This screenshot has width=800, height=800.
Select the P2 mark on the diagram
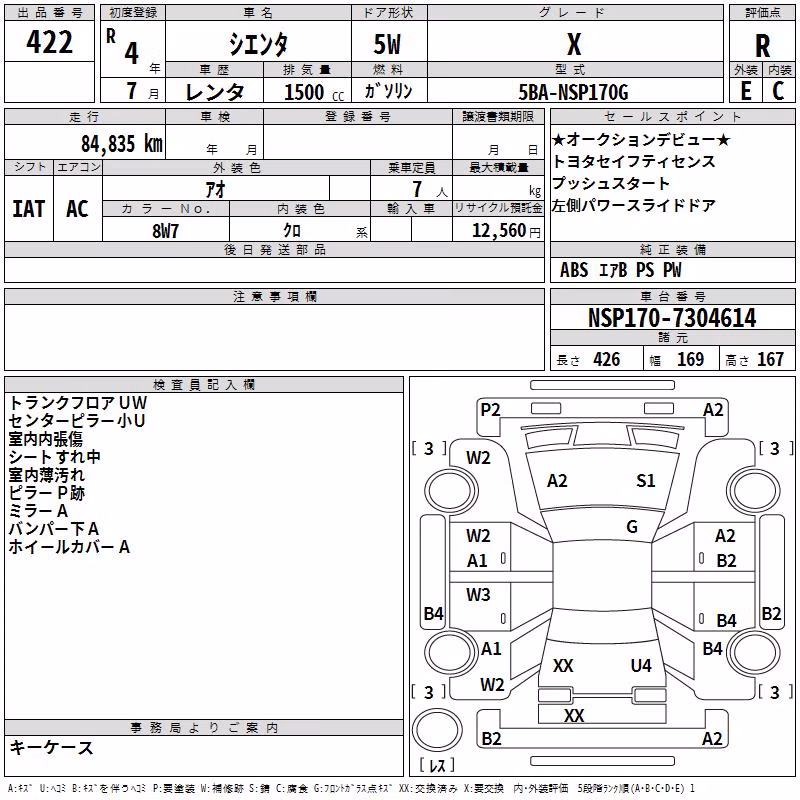coord(490,410)
